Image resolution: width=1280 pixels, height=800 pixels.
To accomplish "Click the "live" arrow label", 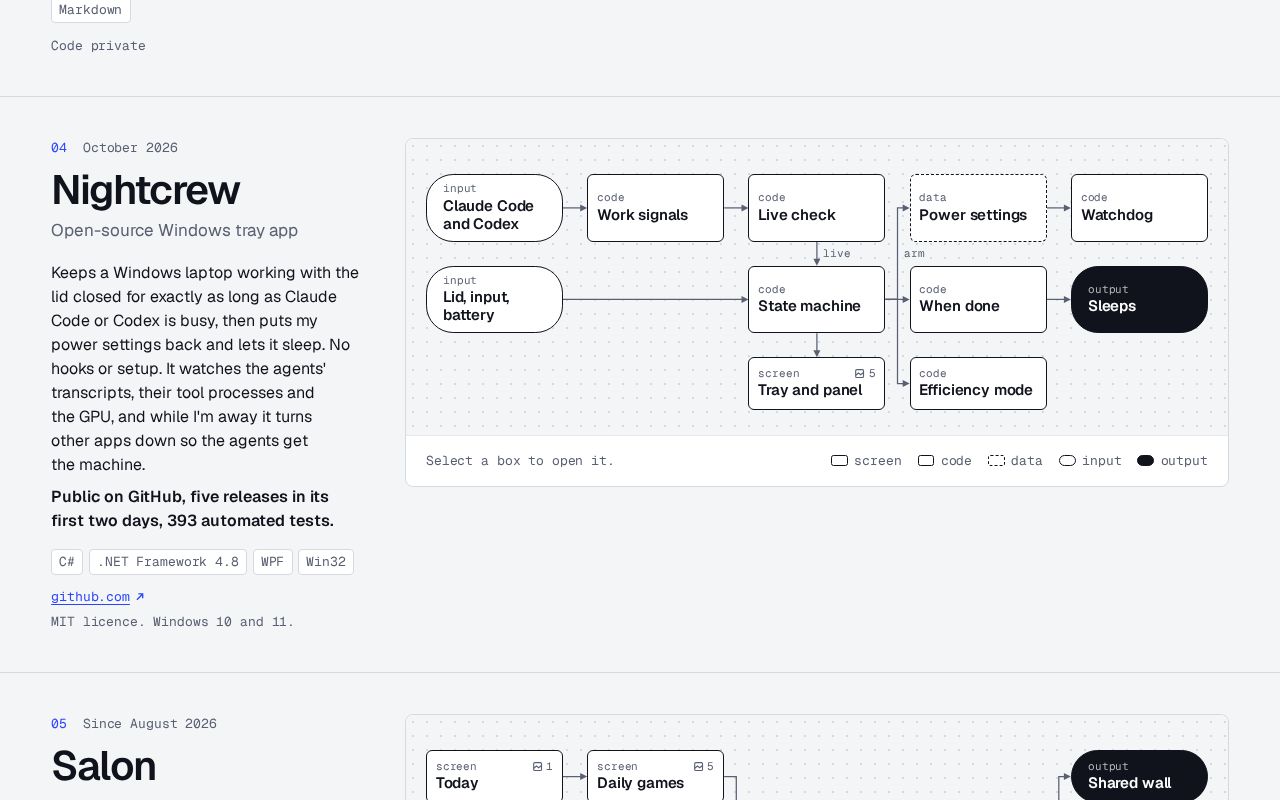I will (837, 254).
